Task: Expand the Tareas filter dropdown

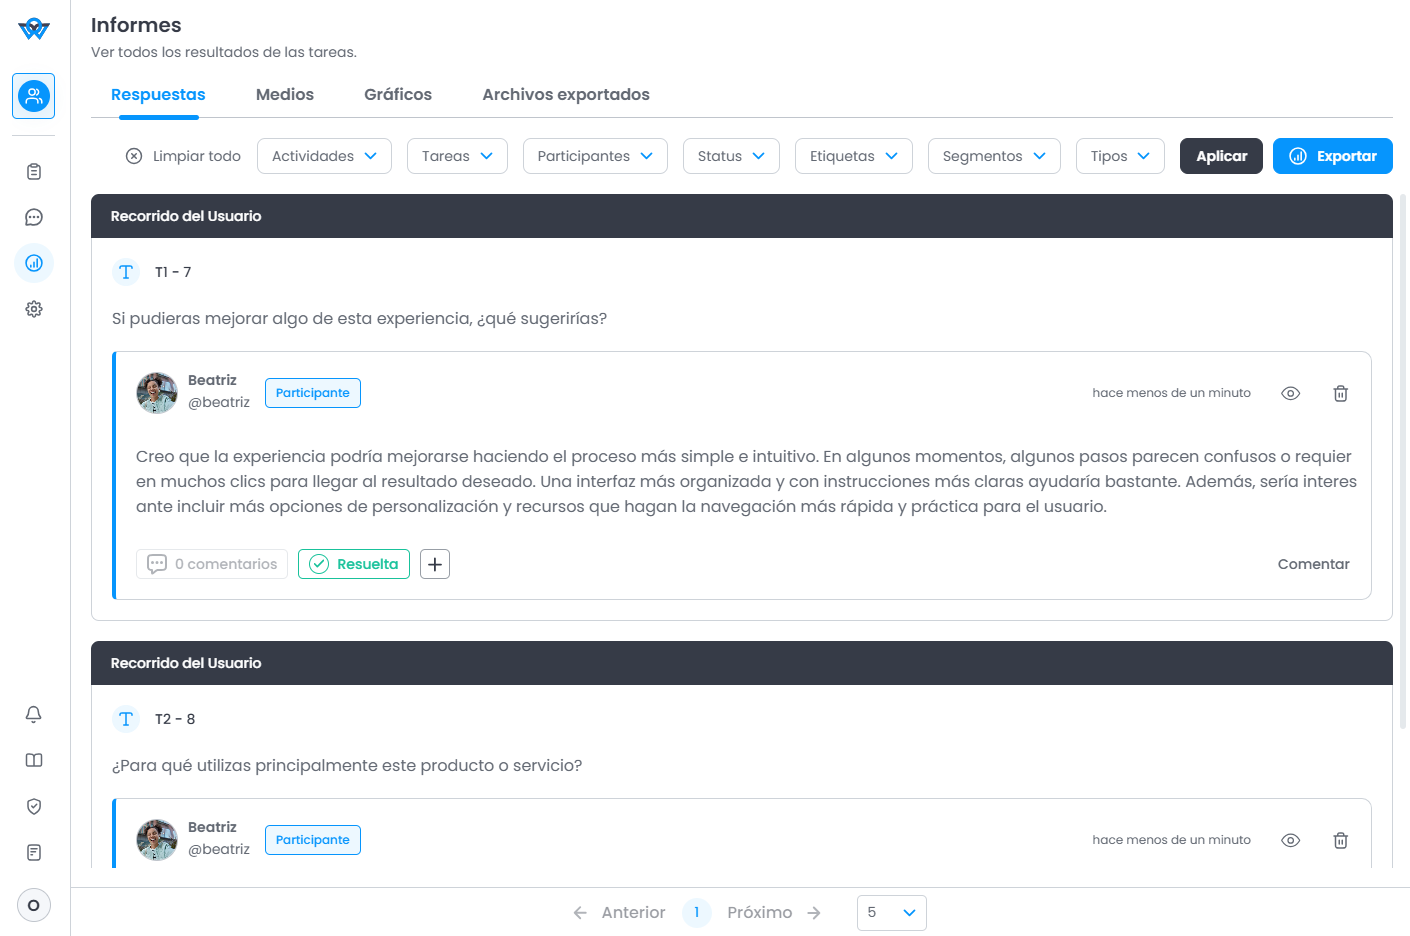Action: tap(457, 156)
